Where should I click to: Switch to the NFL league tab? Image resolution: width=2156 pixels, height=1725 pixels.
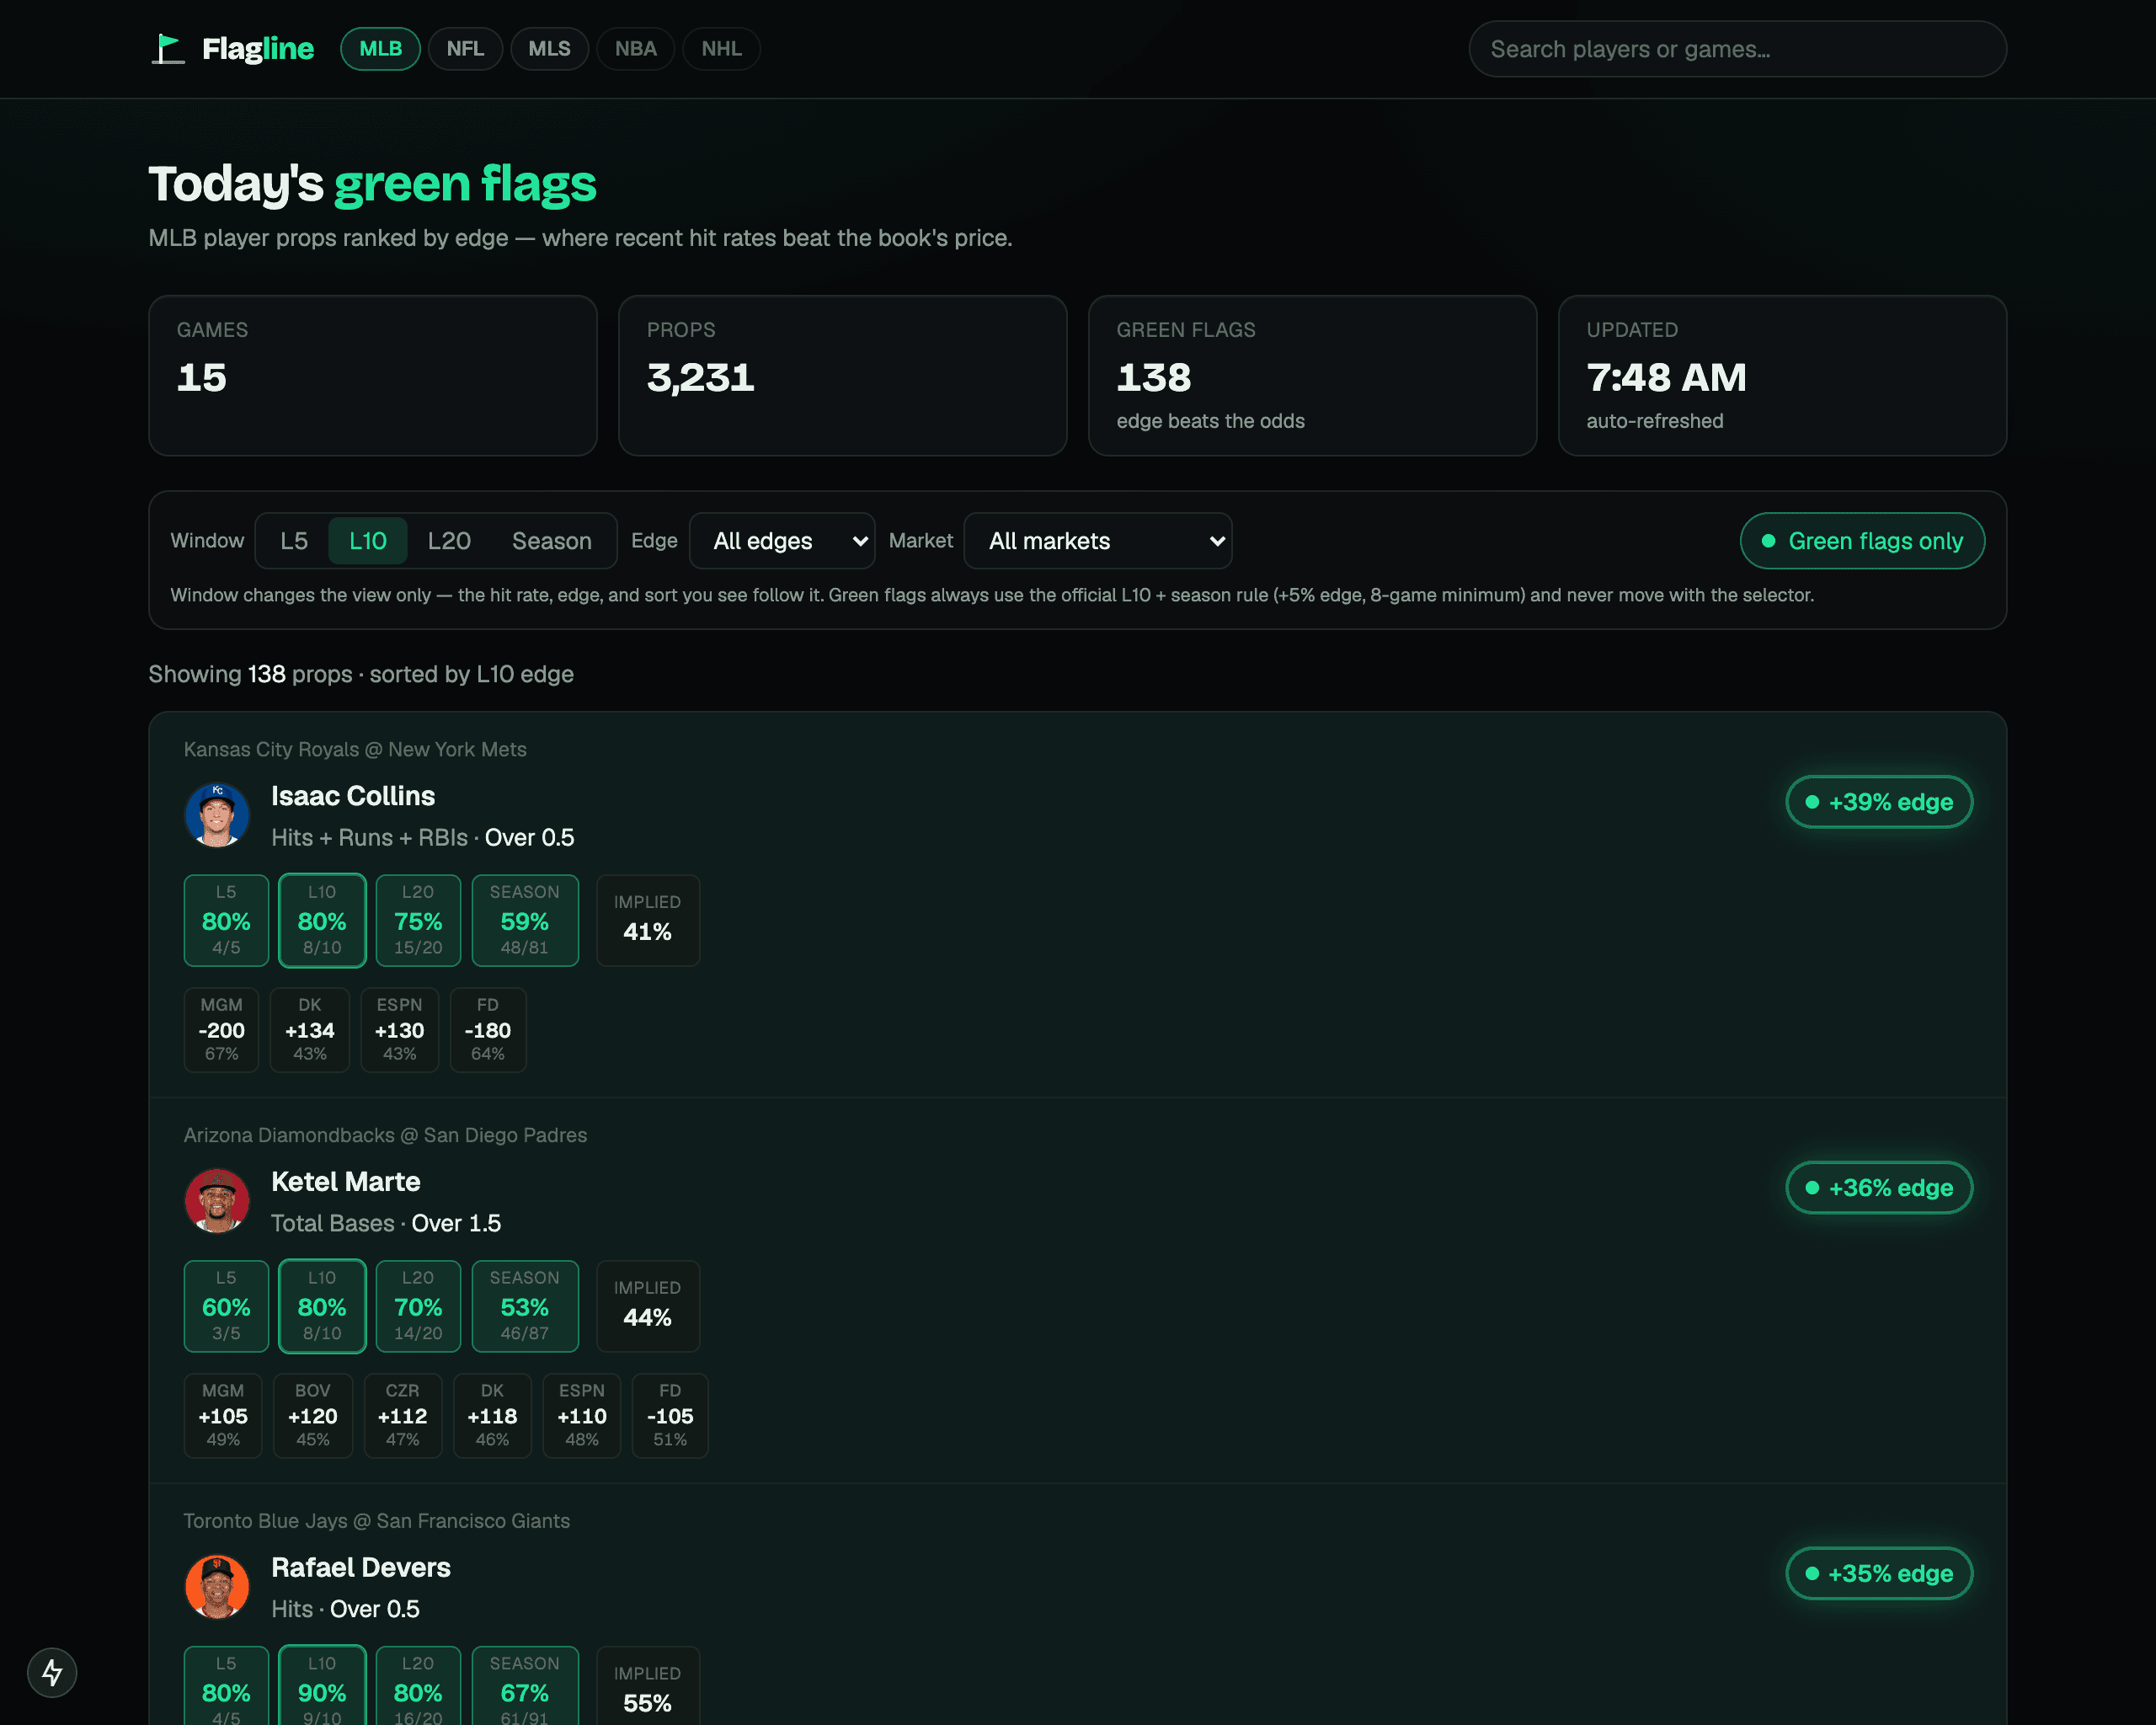coord(465,49)
